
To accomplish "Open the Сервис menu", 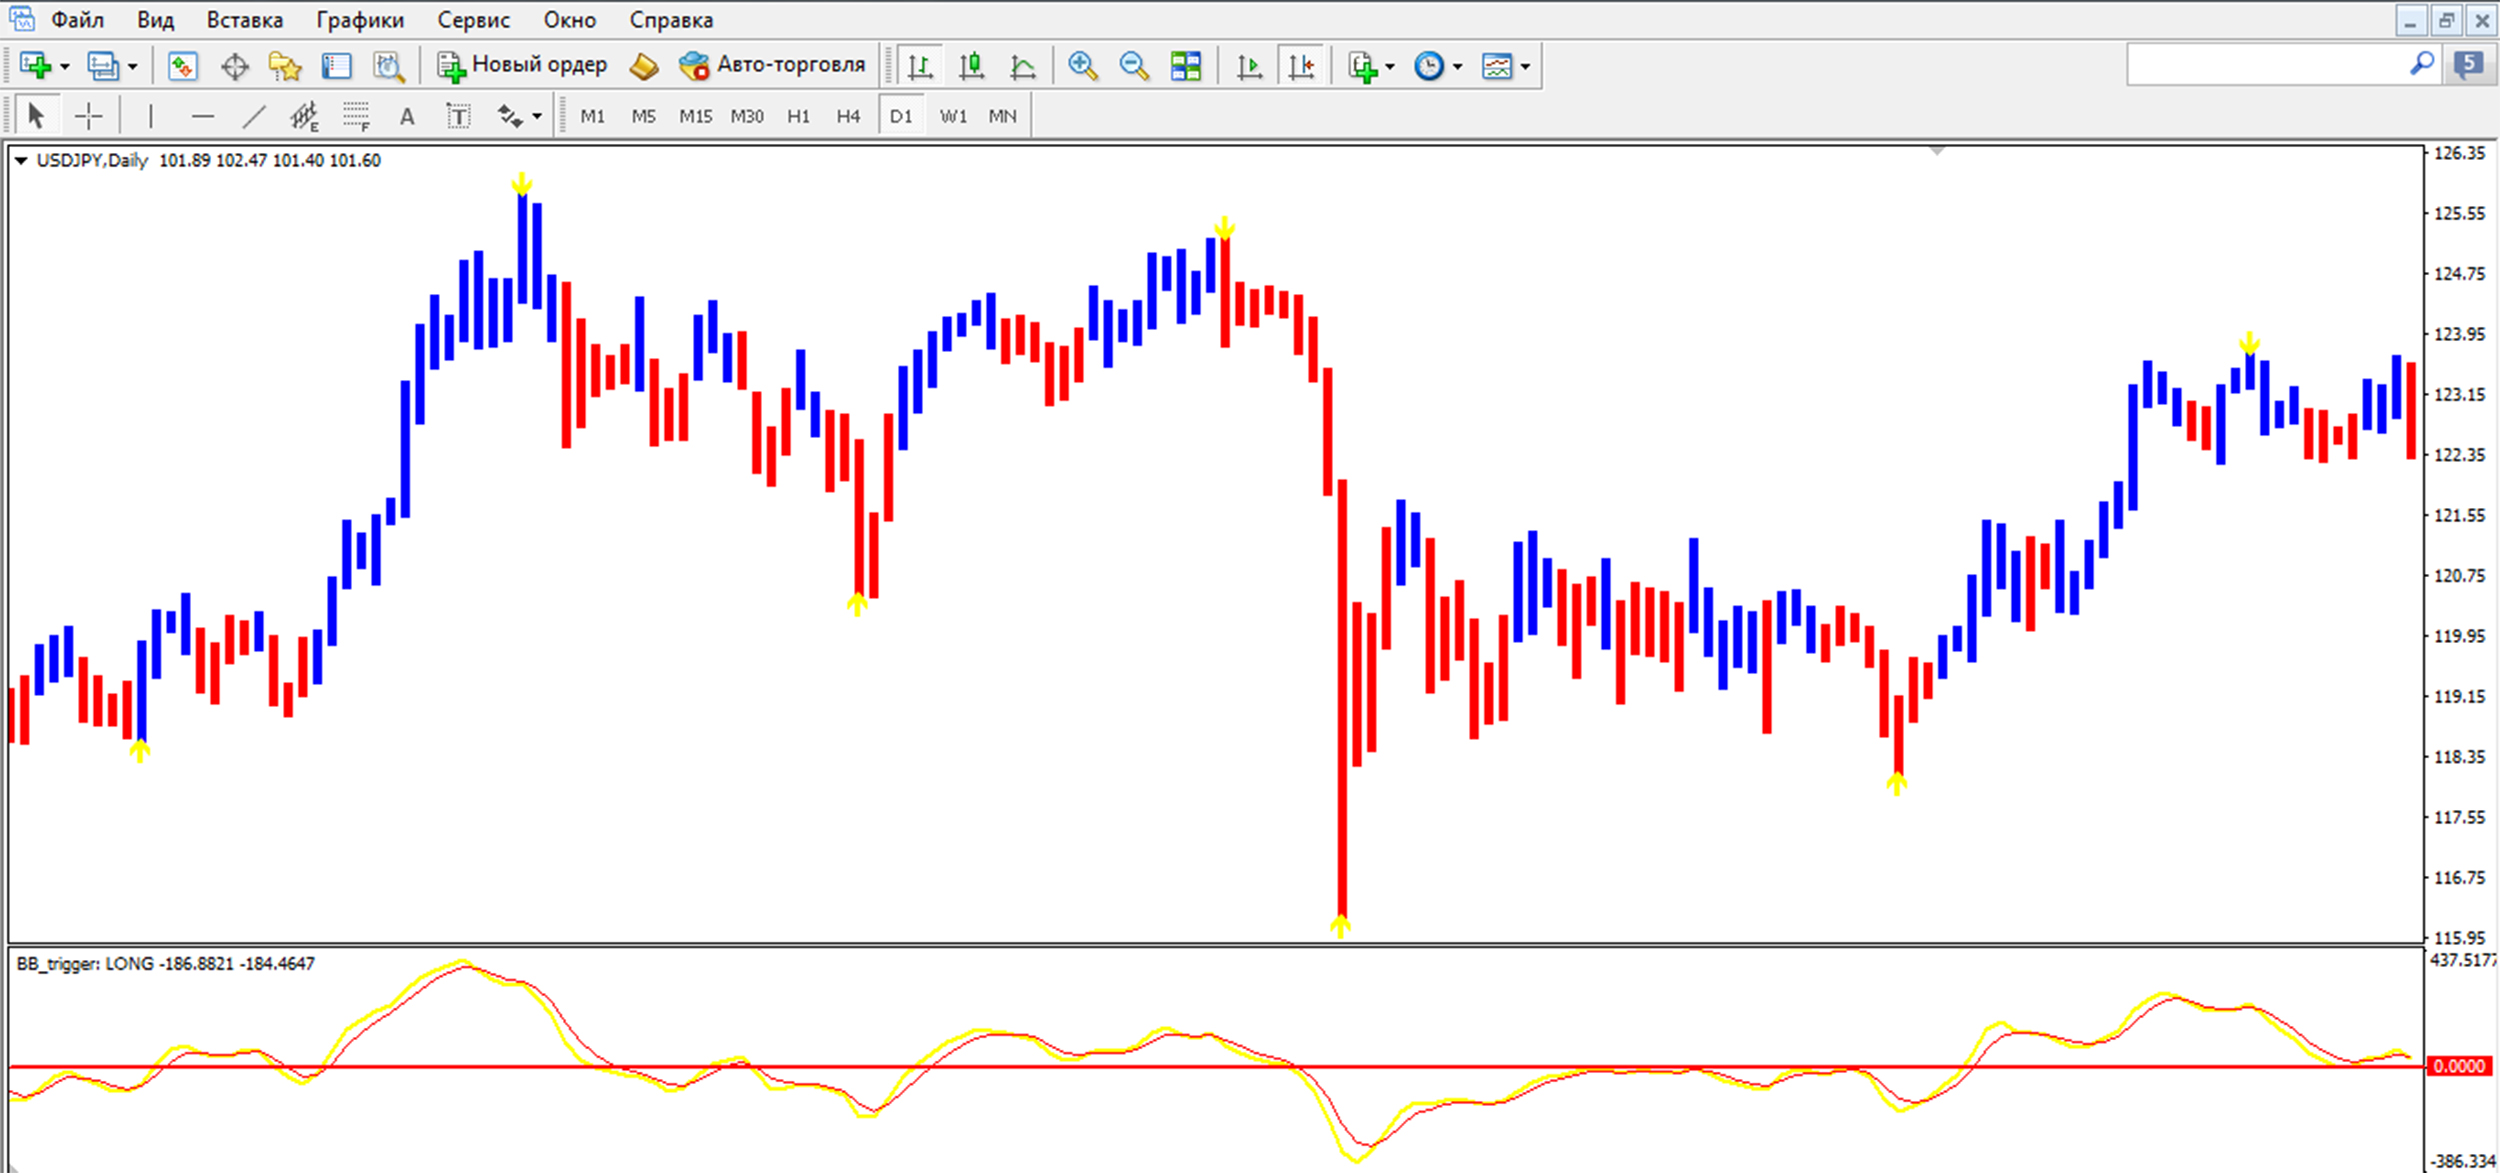I will (x=473, y=20).
